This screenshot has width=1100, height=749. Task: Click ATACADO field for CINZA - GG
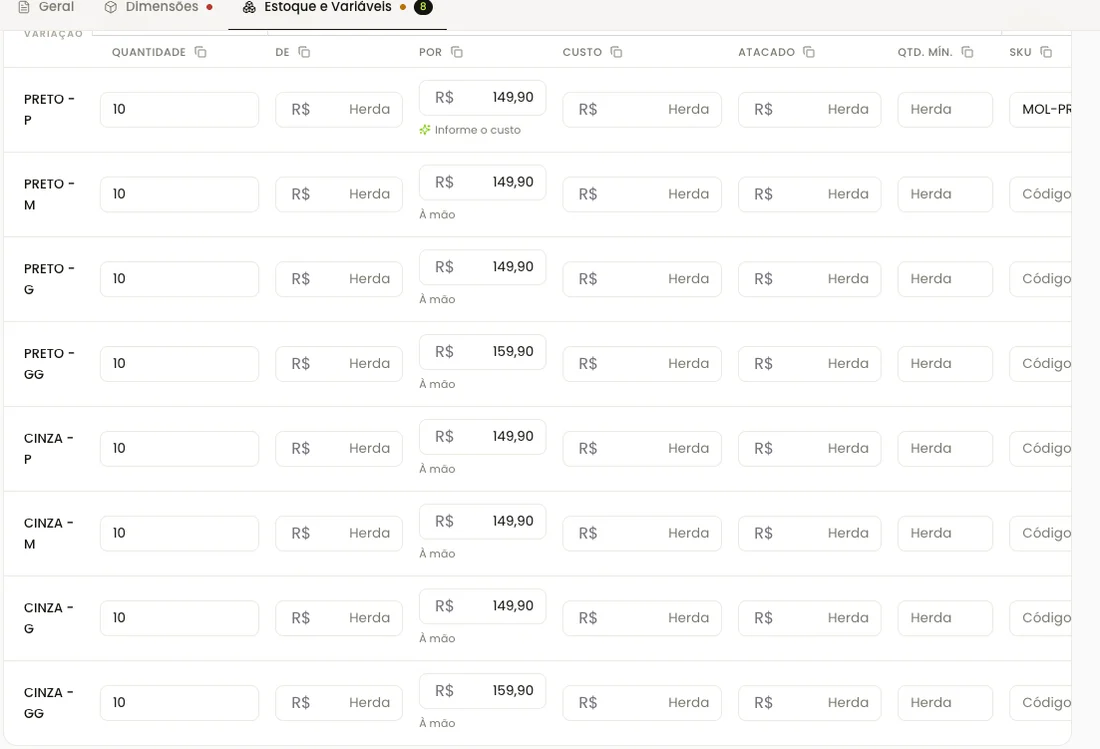coord(810,703)
